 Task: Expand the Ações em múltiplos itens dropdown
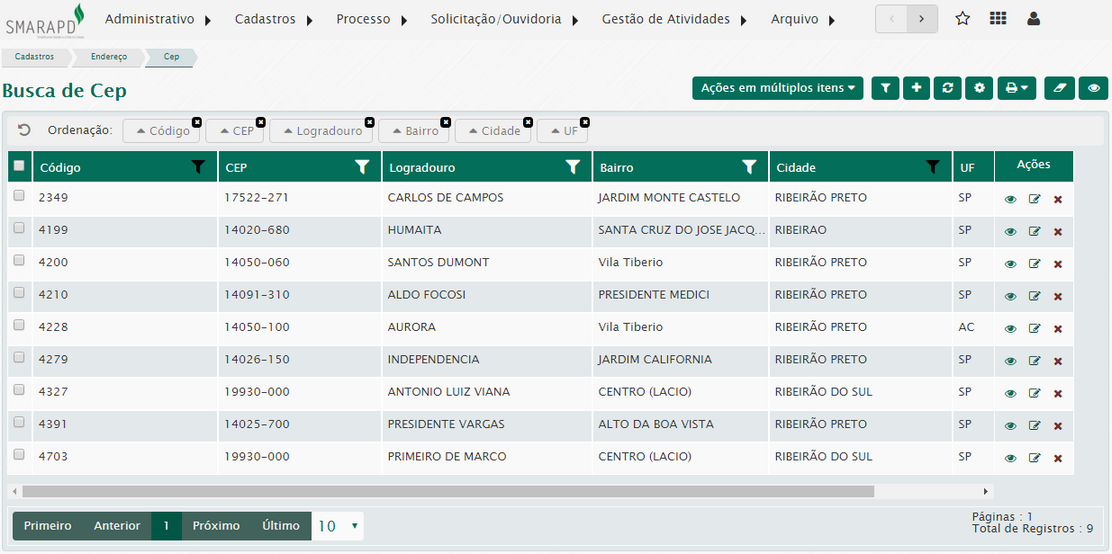click(x=777, y=88)
